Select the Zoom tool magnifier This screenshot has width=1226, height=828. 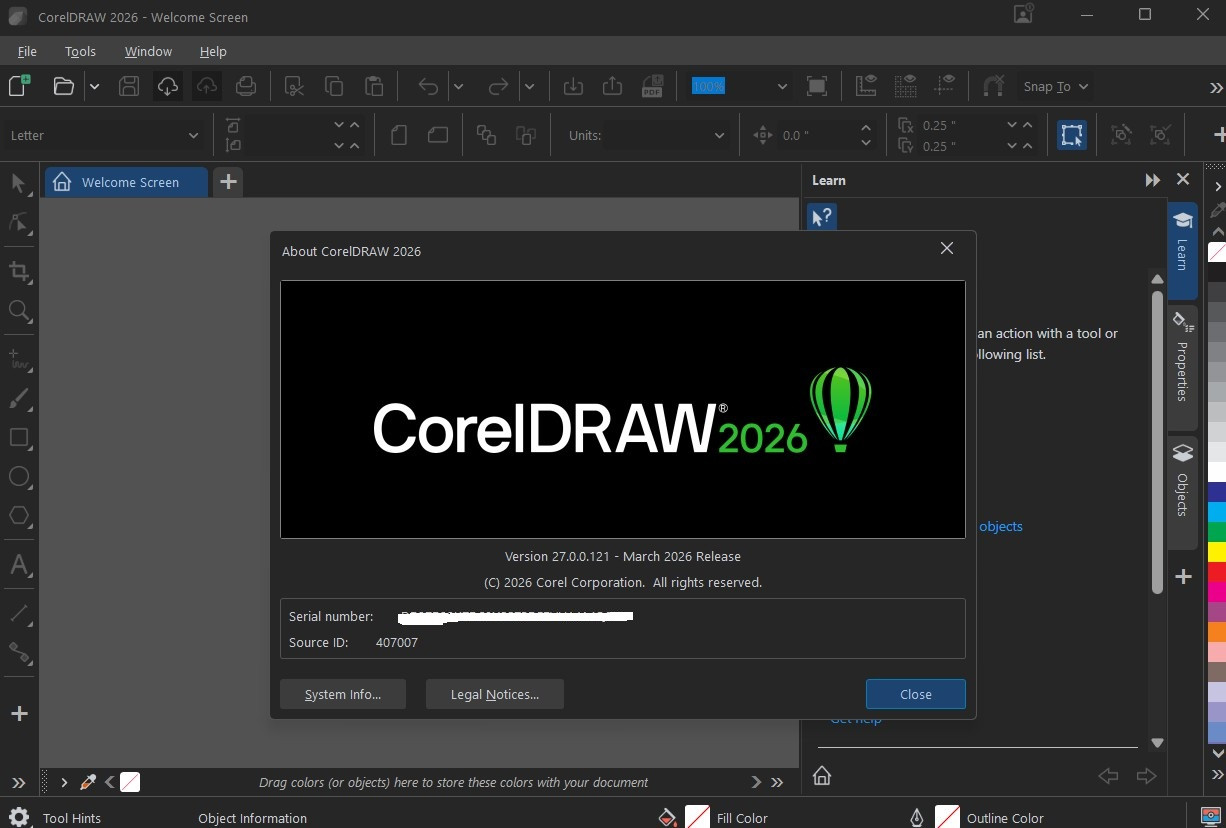click(x=19, y=311)
